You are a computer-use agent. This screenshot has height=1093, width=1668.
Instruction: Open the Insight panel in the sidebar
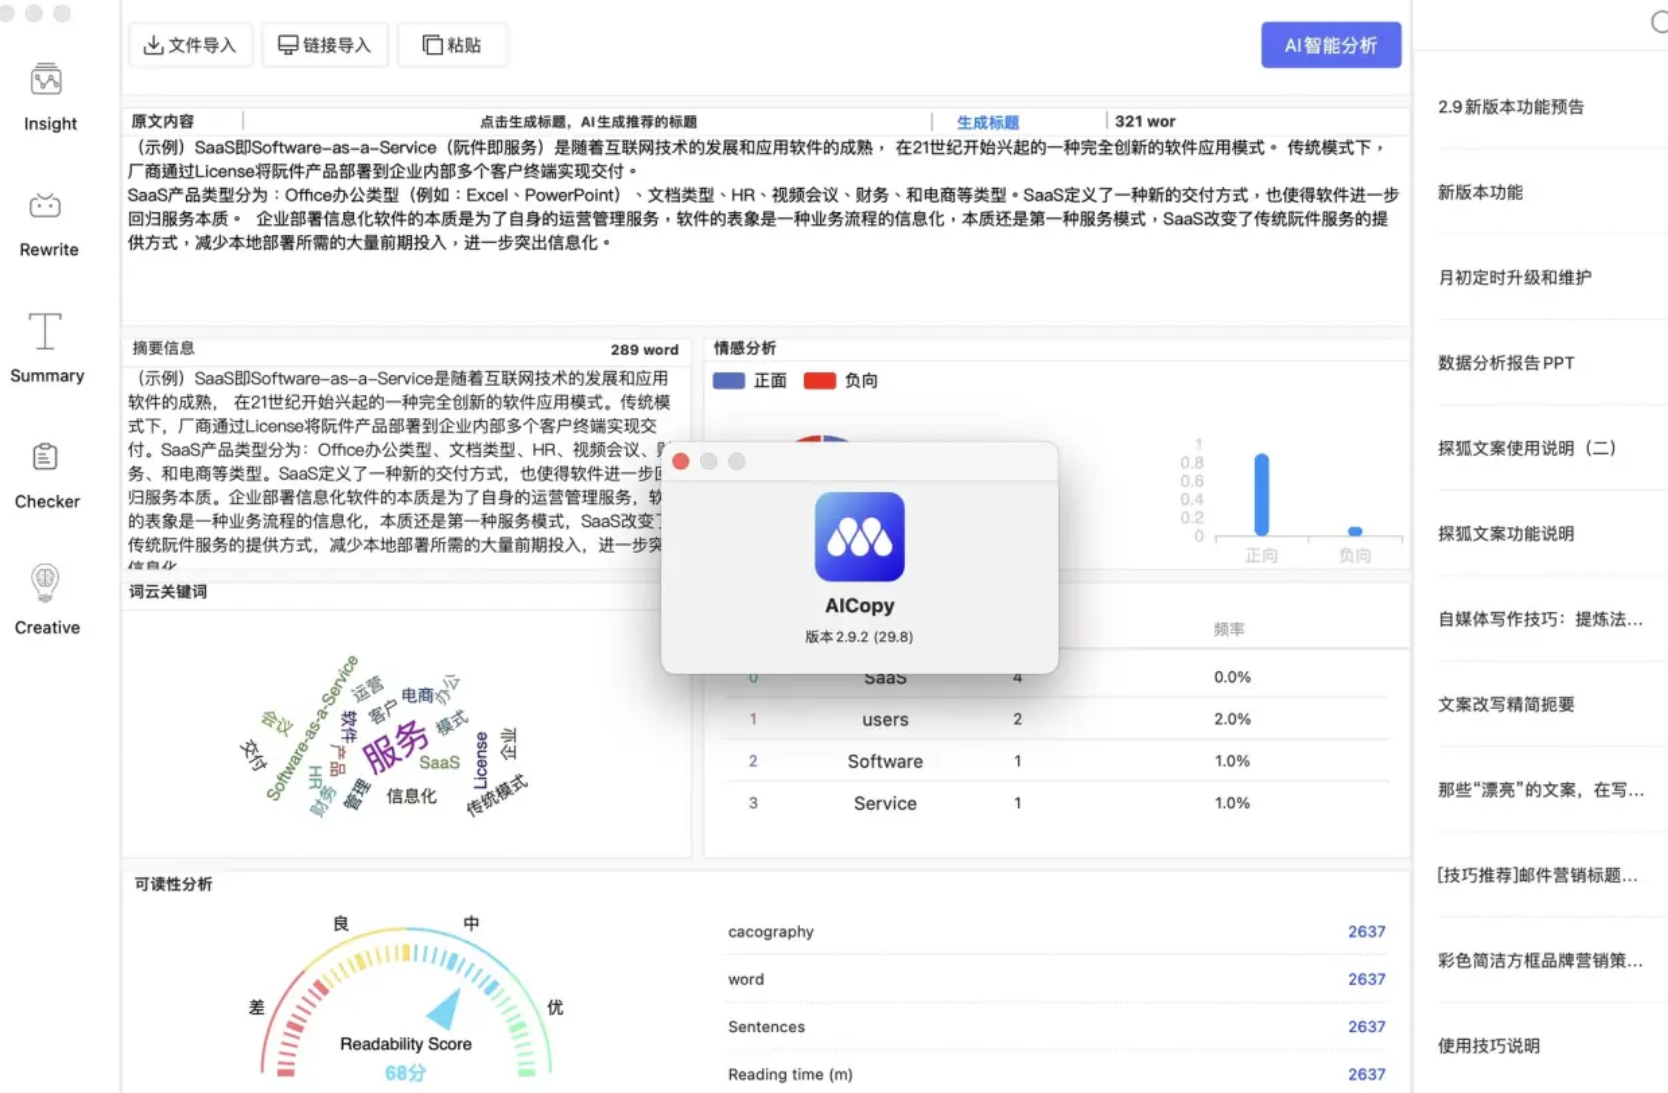click(x=46, y=95)
